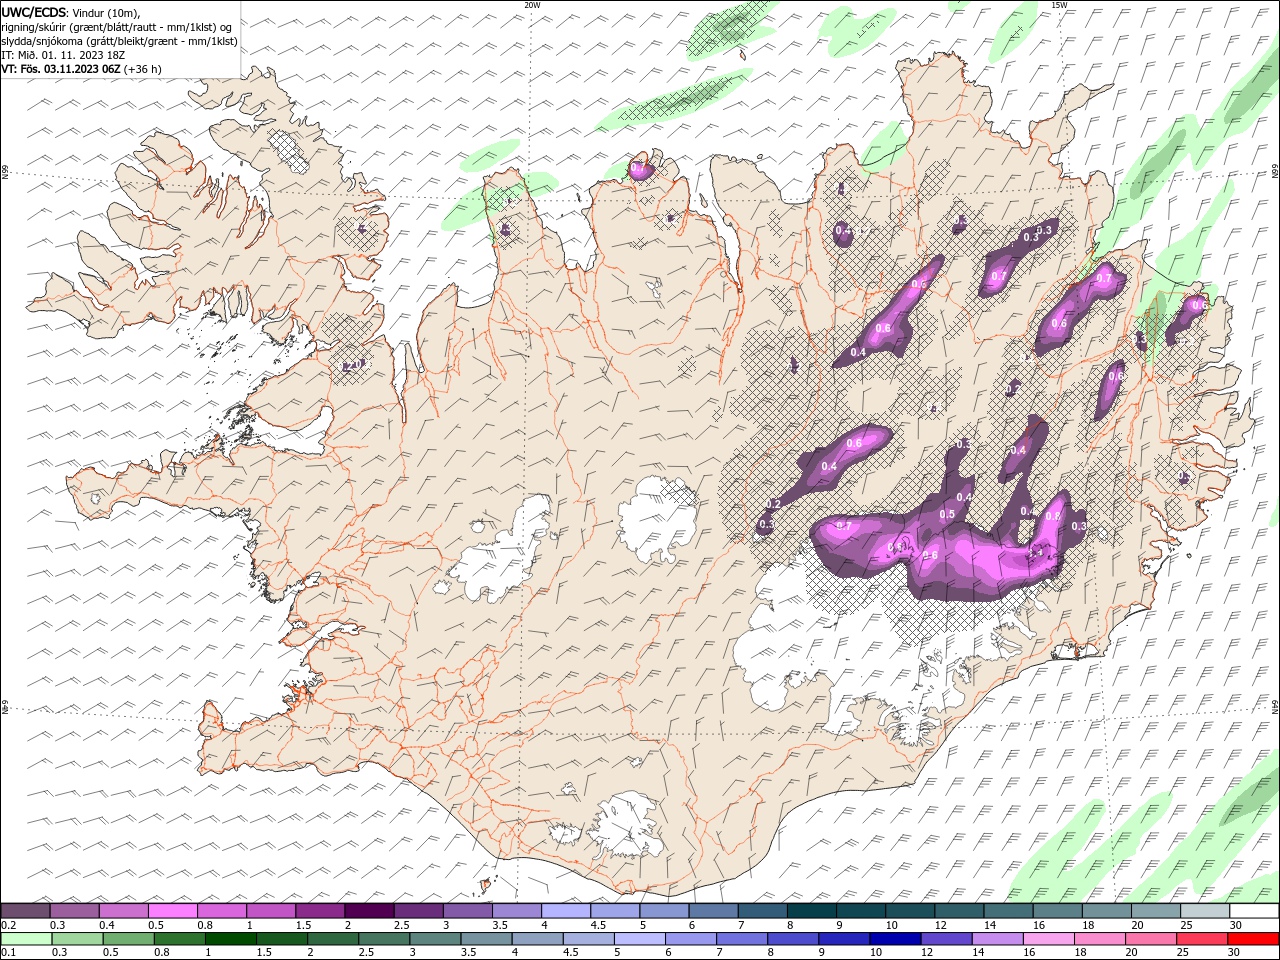Click the "VT: Fös. 03.11.2023 06Z (+36 h)" line
The width and height of the screenshot is (1280, 960).
81,69
